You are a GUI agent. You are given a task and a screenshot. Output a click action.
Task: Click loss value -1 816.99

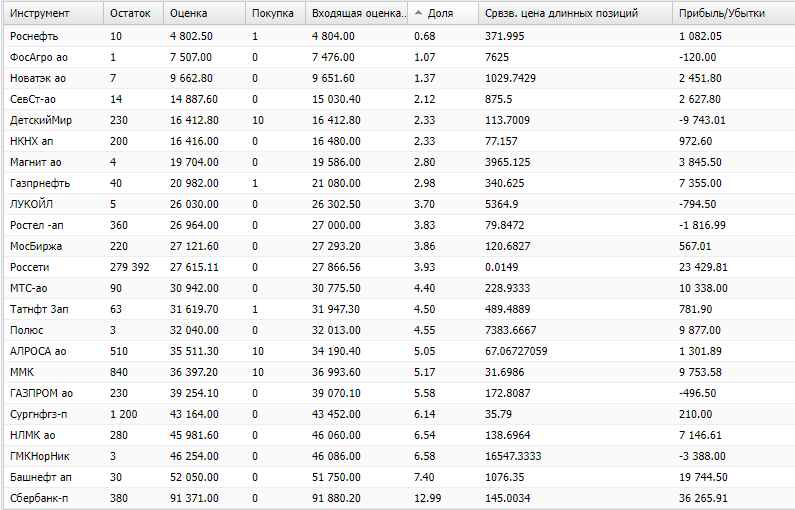[x=702, y=226]
